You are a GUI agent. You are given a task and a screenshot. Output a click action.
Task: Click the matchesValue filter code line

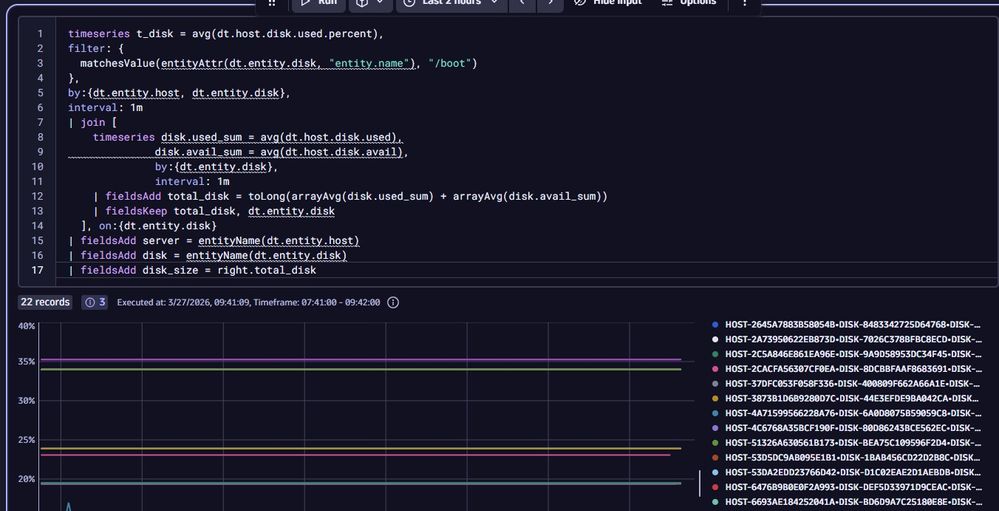[x=278, y=63]
